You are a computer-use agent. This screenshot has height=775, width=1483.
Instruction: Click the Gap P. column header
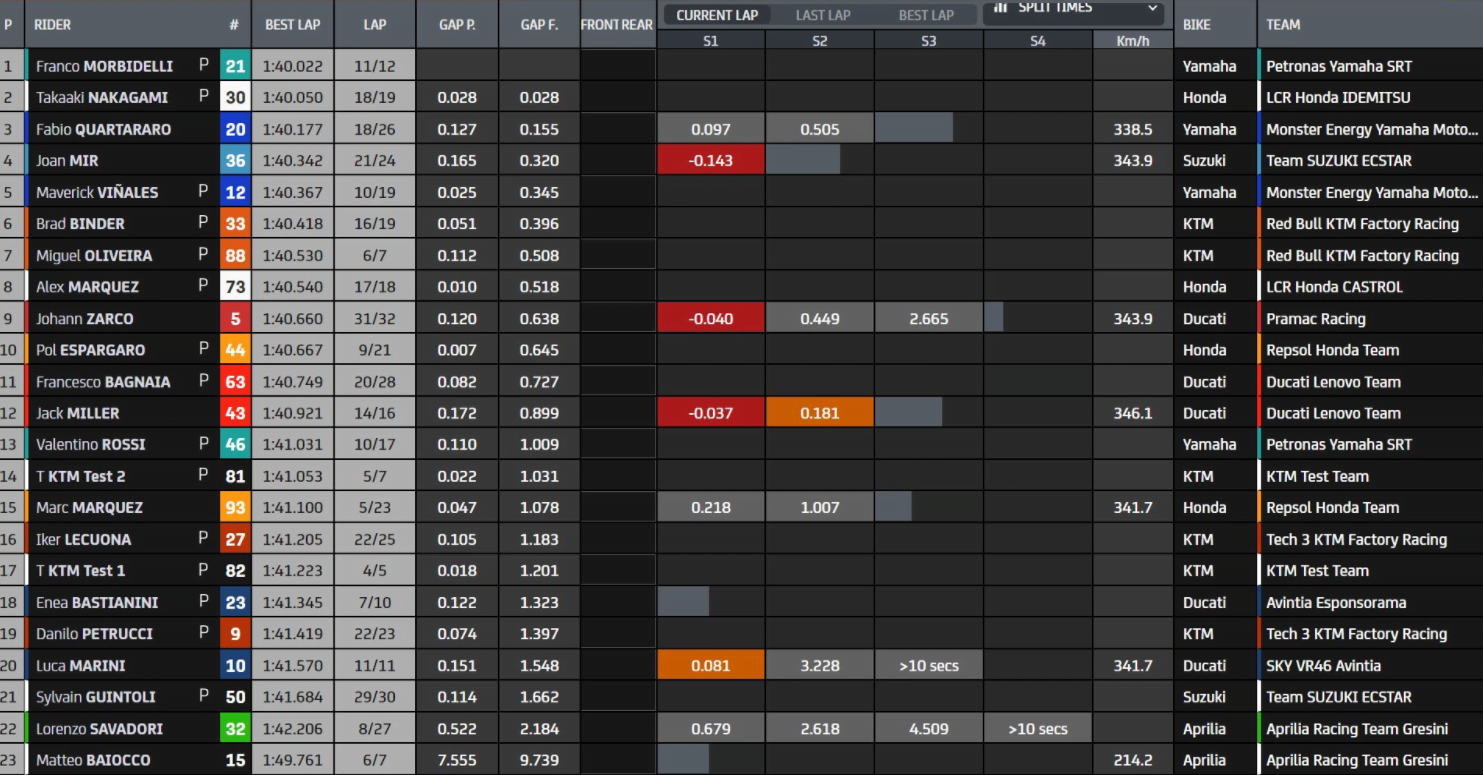click(x=457, y=25)
